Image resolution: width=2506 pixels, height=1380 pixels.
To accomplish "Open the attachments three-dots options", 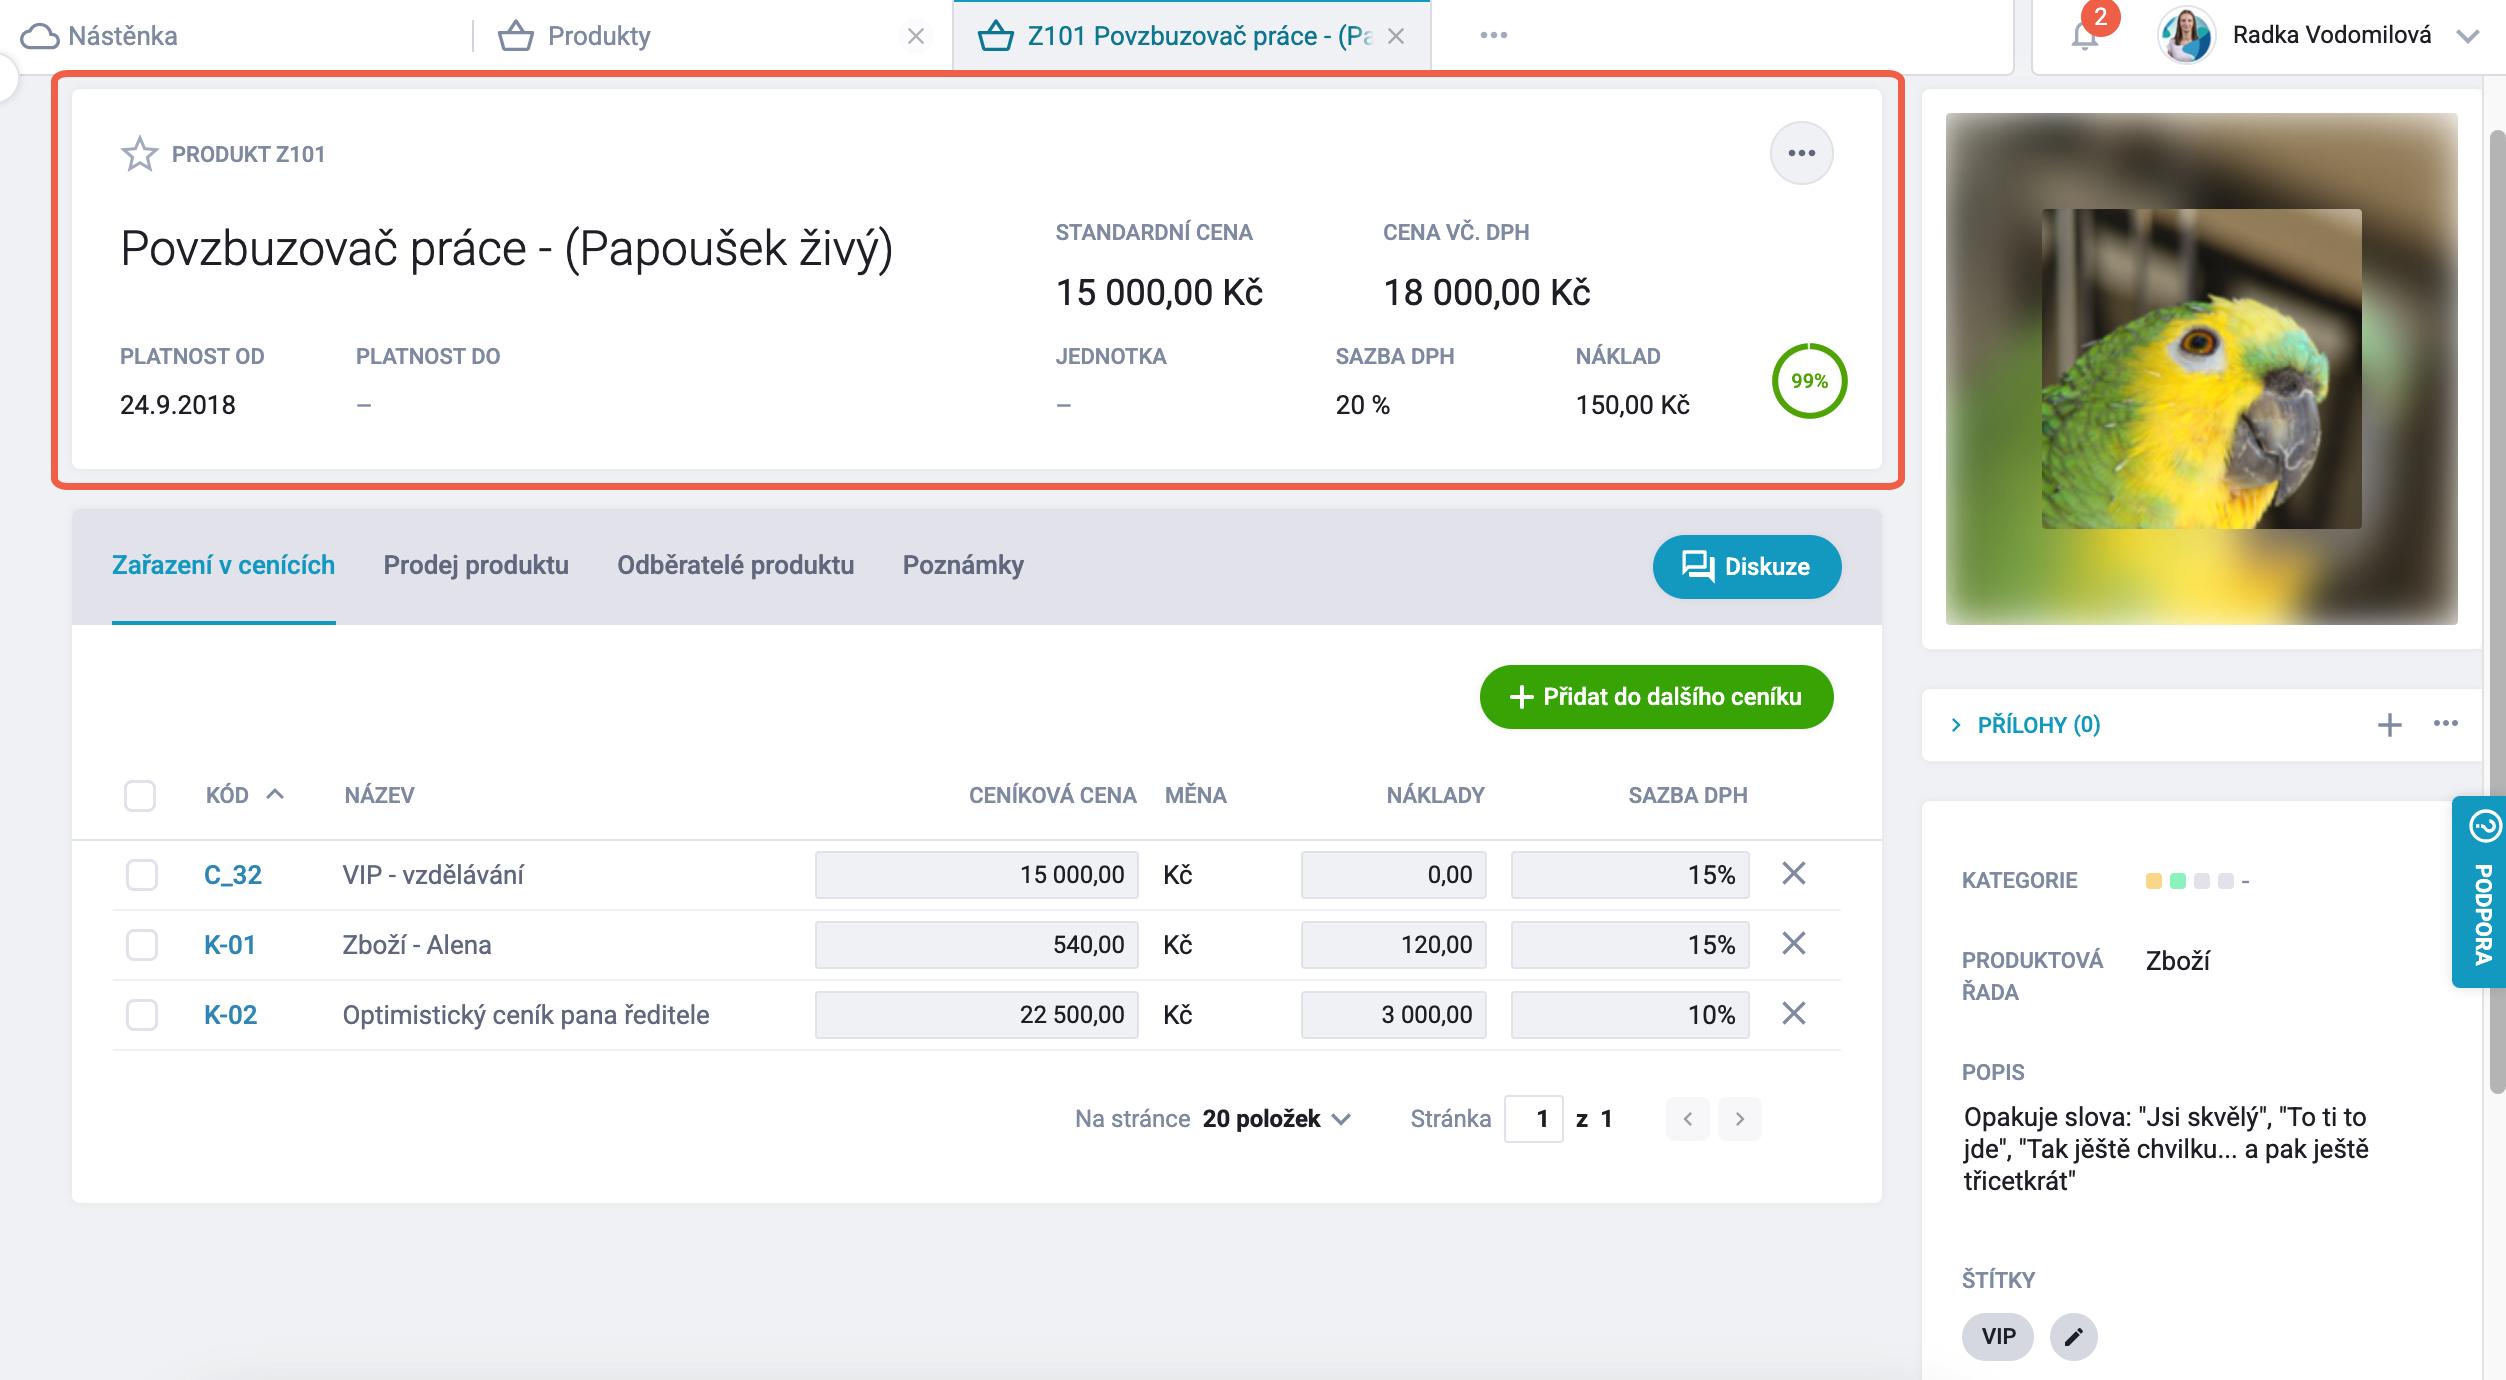I will pos(2445,723).
